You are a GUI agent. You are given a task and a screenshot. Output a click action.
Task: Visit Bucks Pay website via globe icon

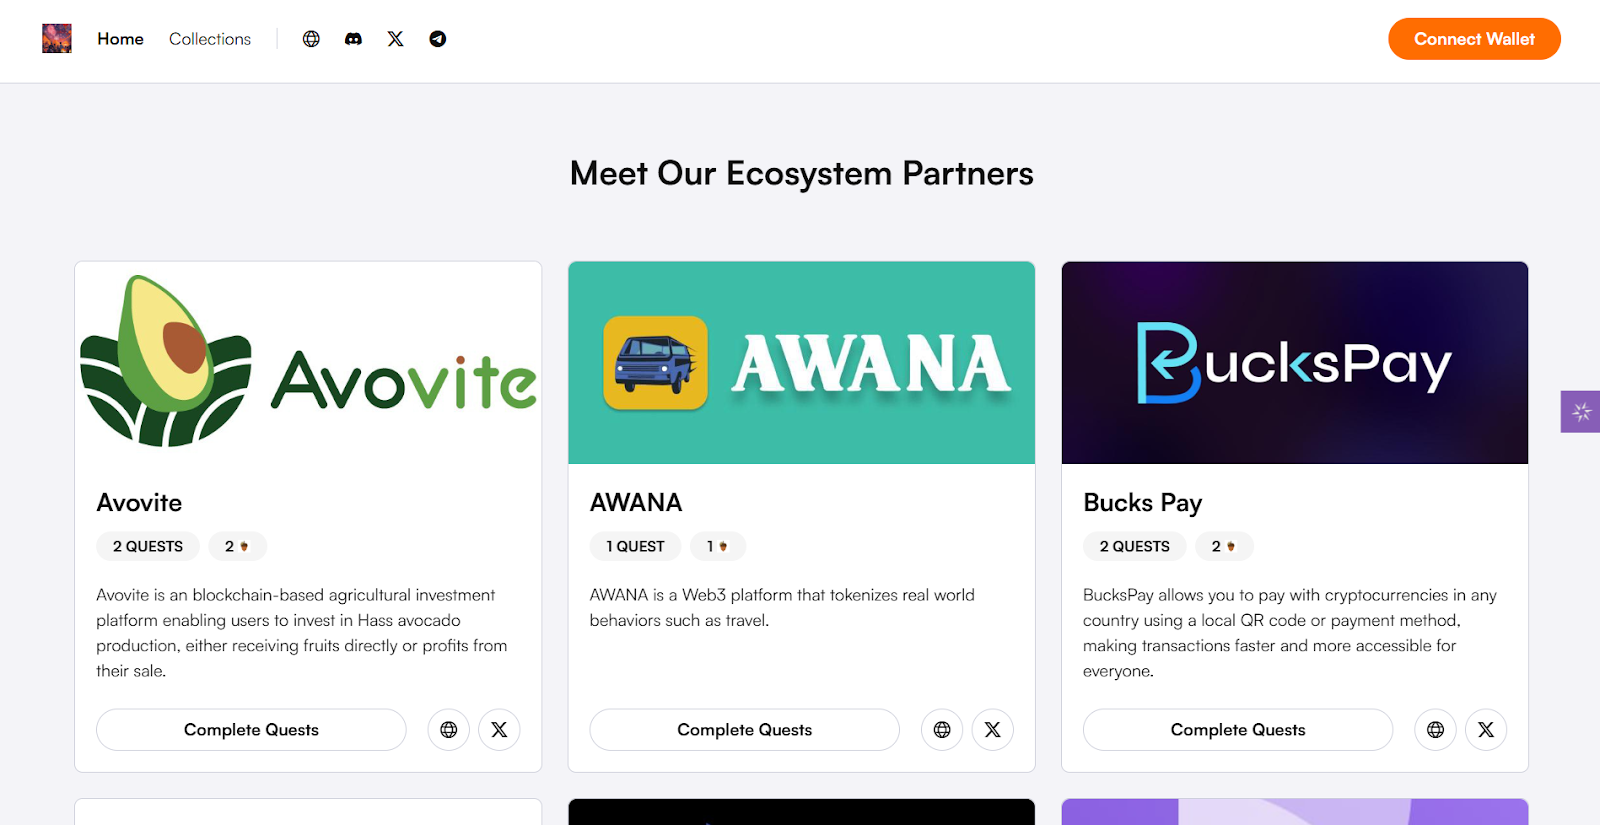pyautogui.click(x=1436, y=730)
